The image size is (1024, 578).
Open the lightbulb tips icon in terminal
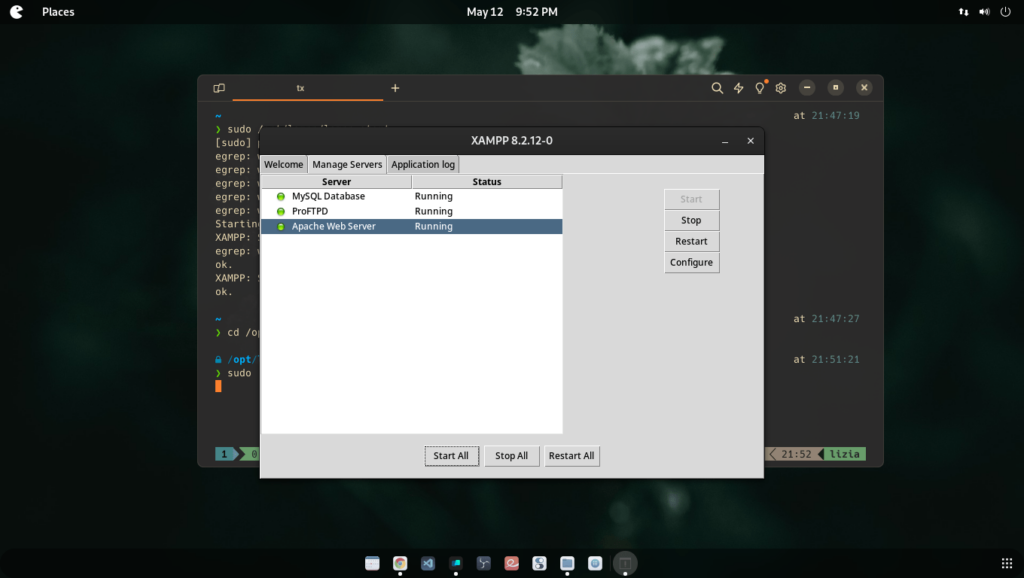coord(760,88)
